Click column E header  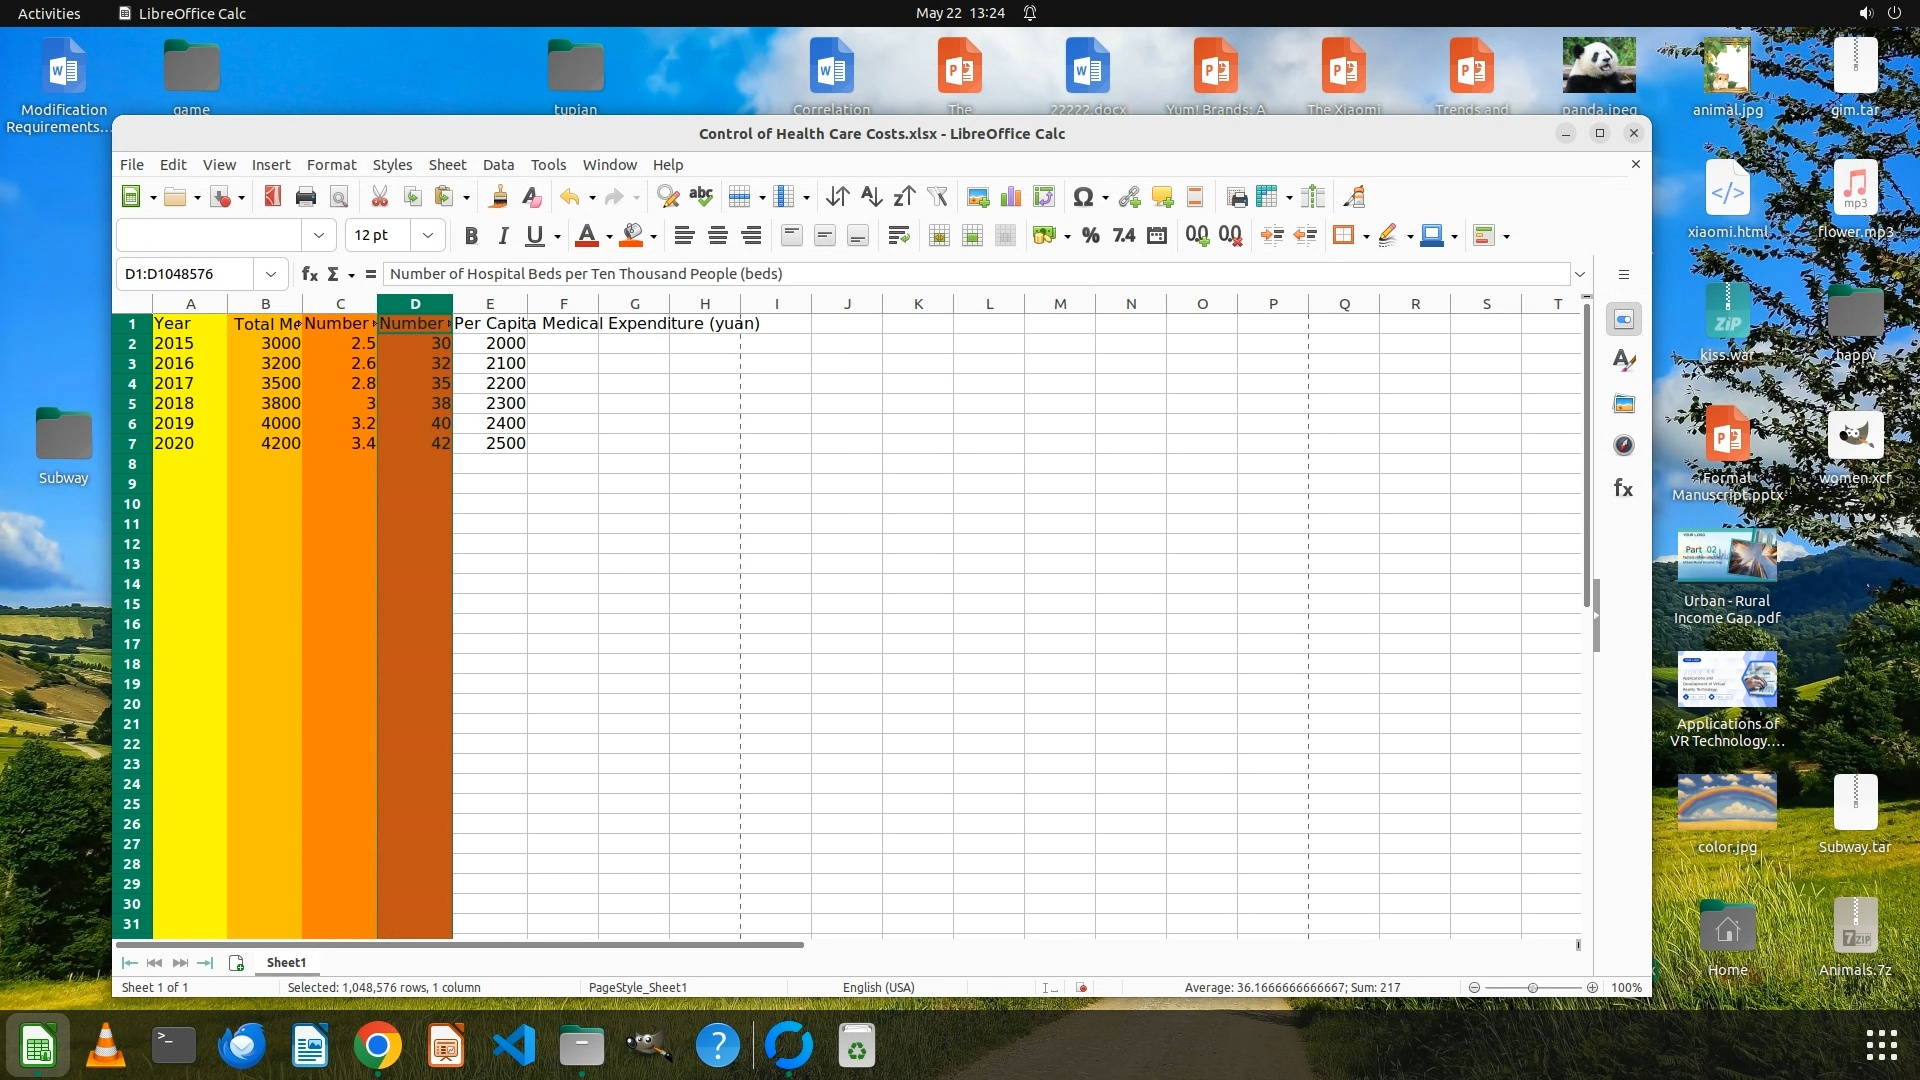pos(489,304)
